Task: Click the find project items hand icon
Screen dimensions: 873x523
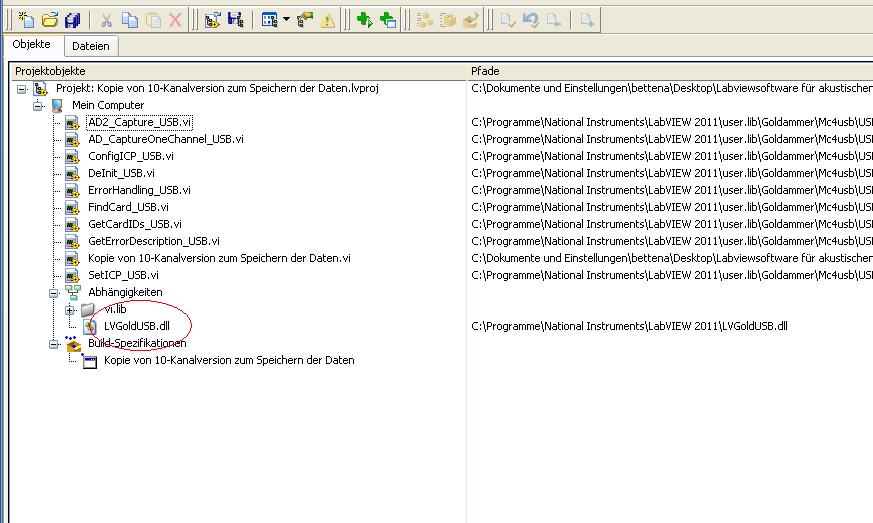Action: pos(305,20)
